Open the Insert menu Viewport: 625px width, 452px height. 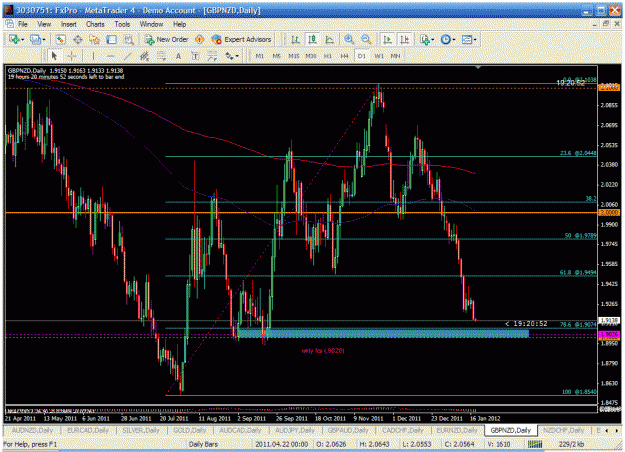click(x=69, y=24)
